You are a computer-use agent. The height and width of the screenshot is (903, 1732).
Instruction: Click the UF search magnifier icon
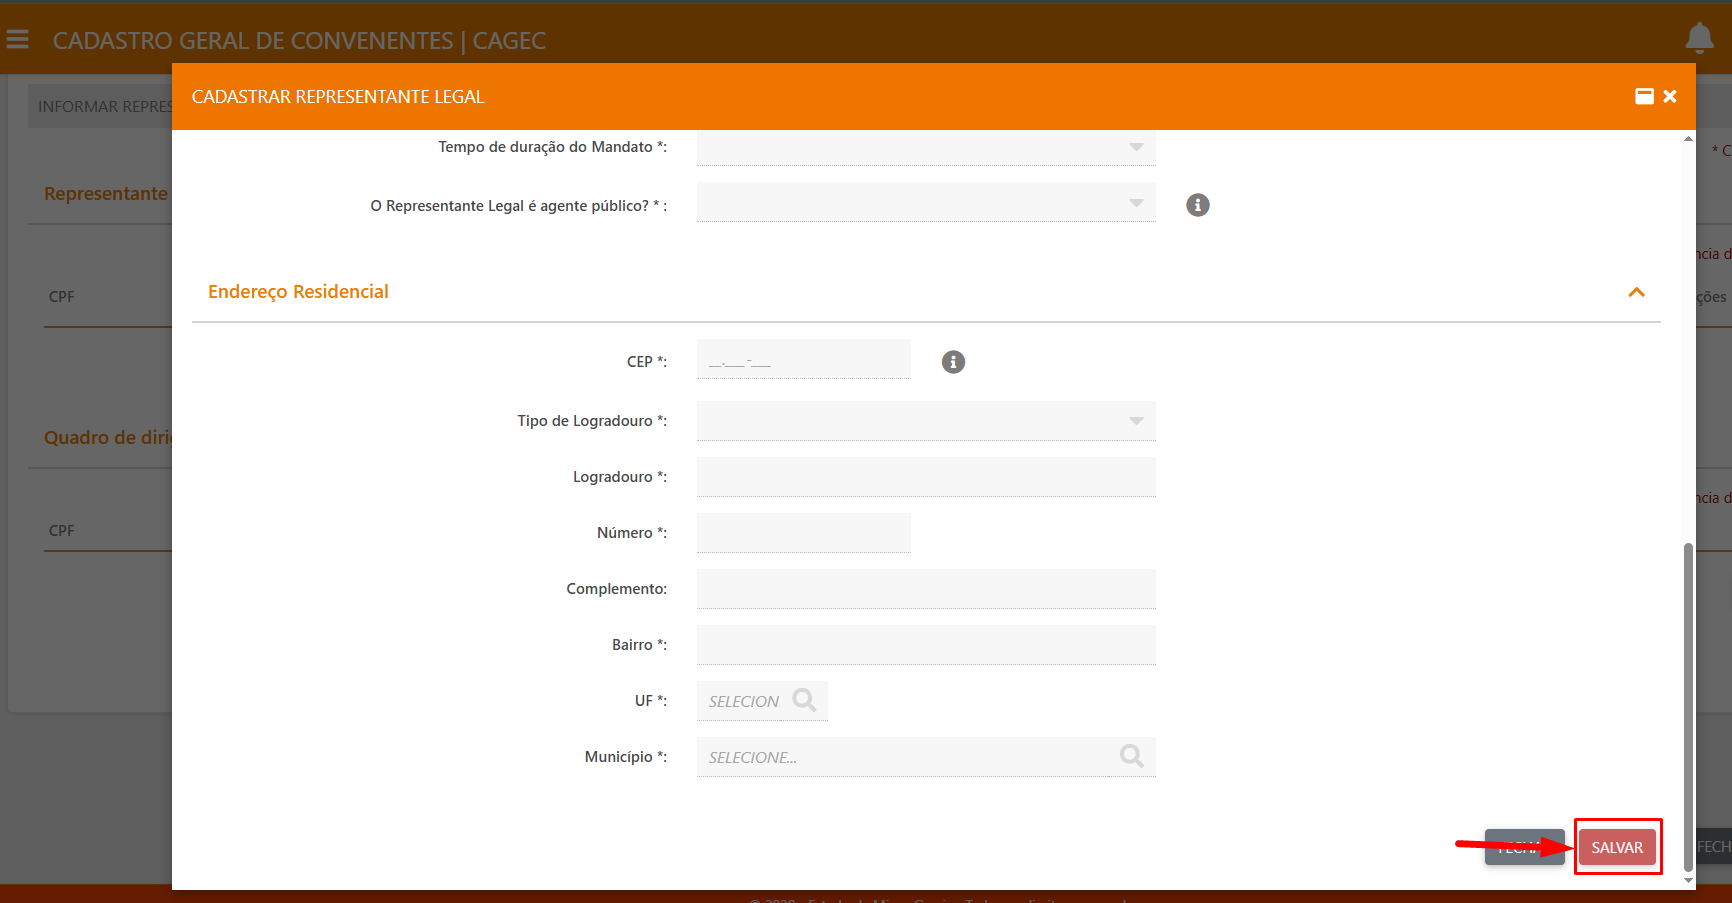click(804, 700)
